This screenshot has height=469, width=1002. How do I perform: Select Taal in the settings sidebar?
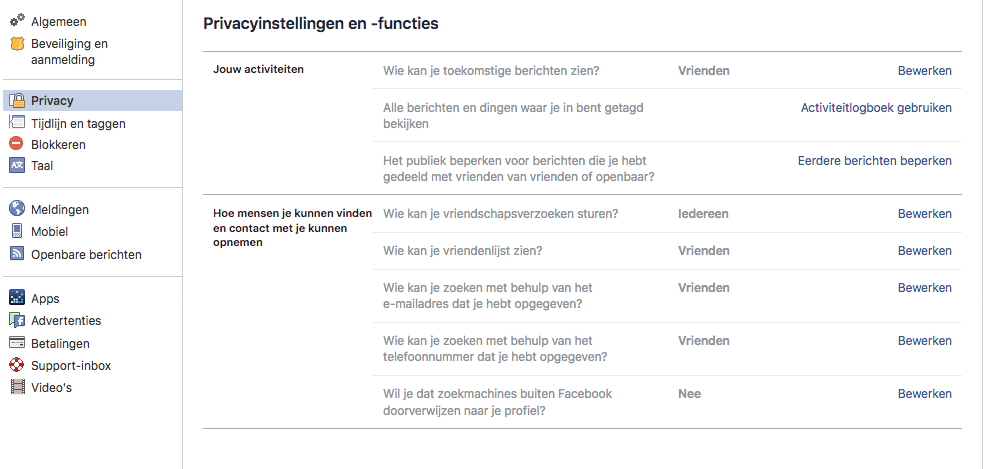pyautogui.click(x=42, y=166)
